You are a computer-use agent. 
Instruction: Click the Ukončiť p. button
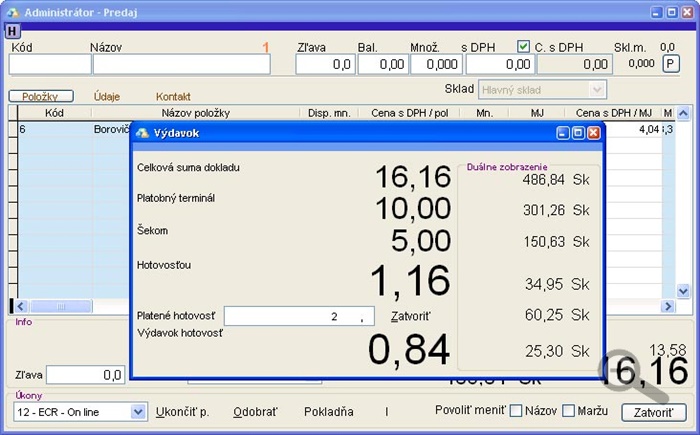[181, 411]
